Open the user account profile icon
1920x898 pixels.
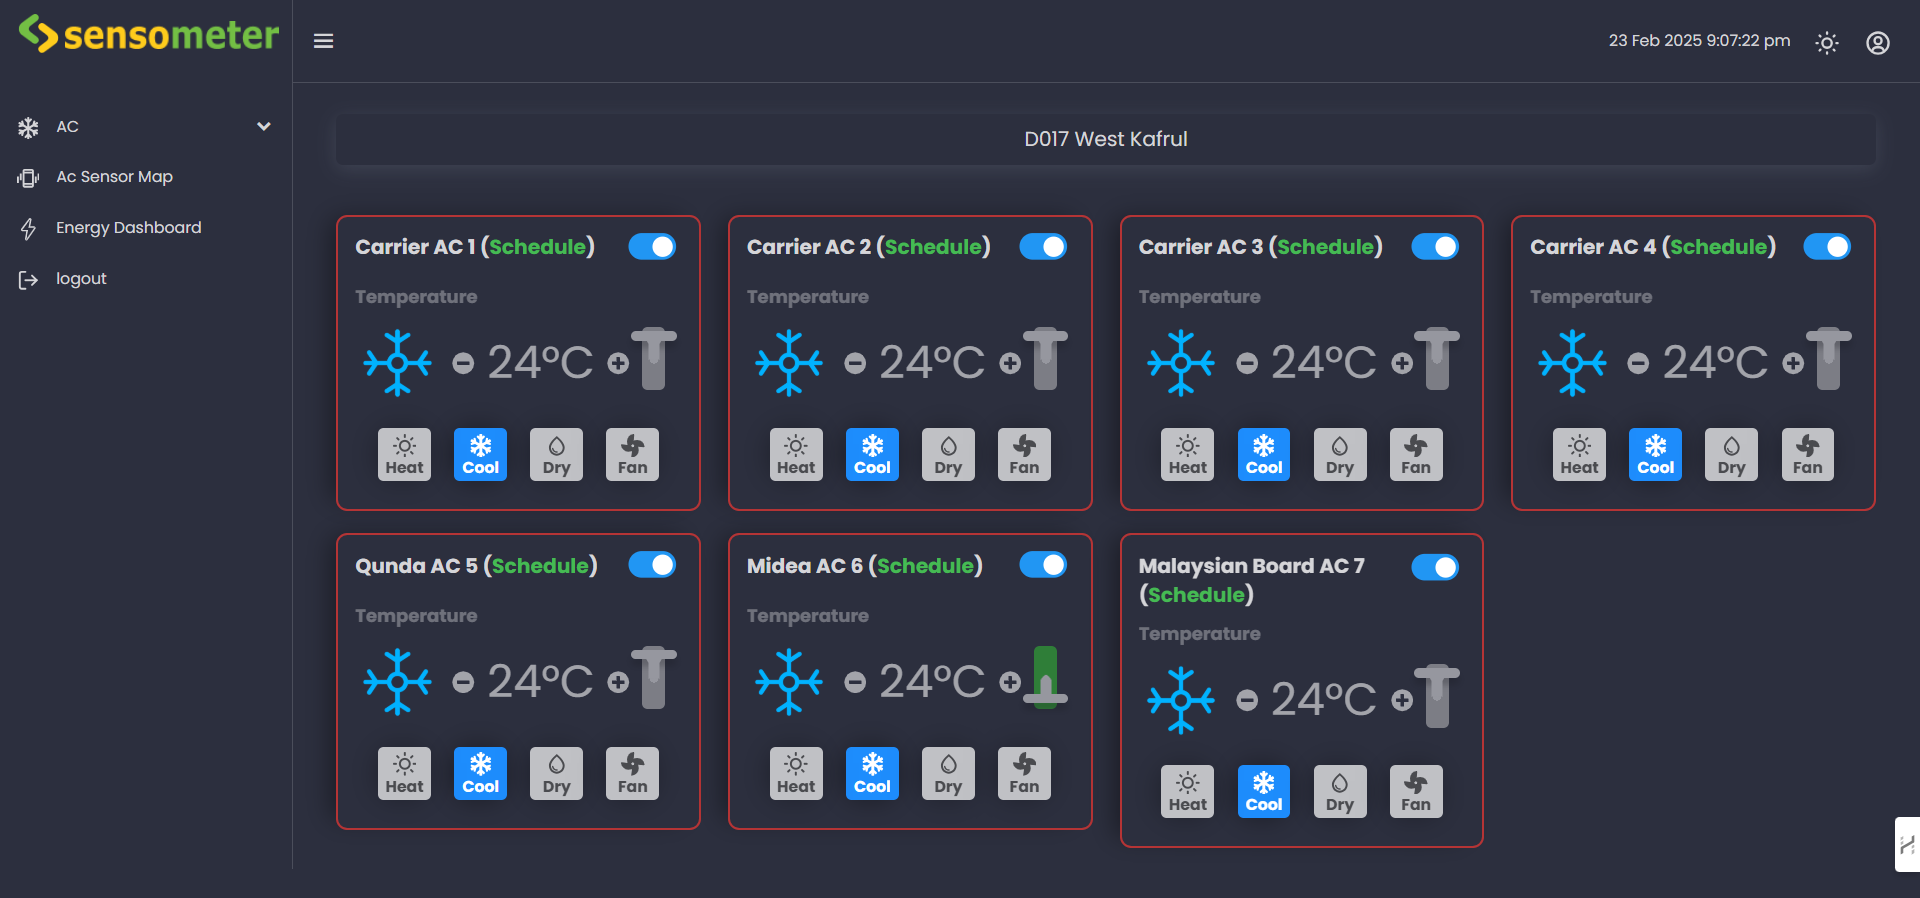[1878, 43]
